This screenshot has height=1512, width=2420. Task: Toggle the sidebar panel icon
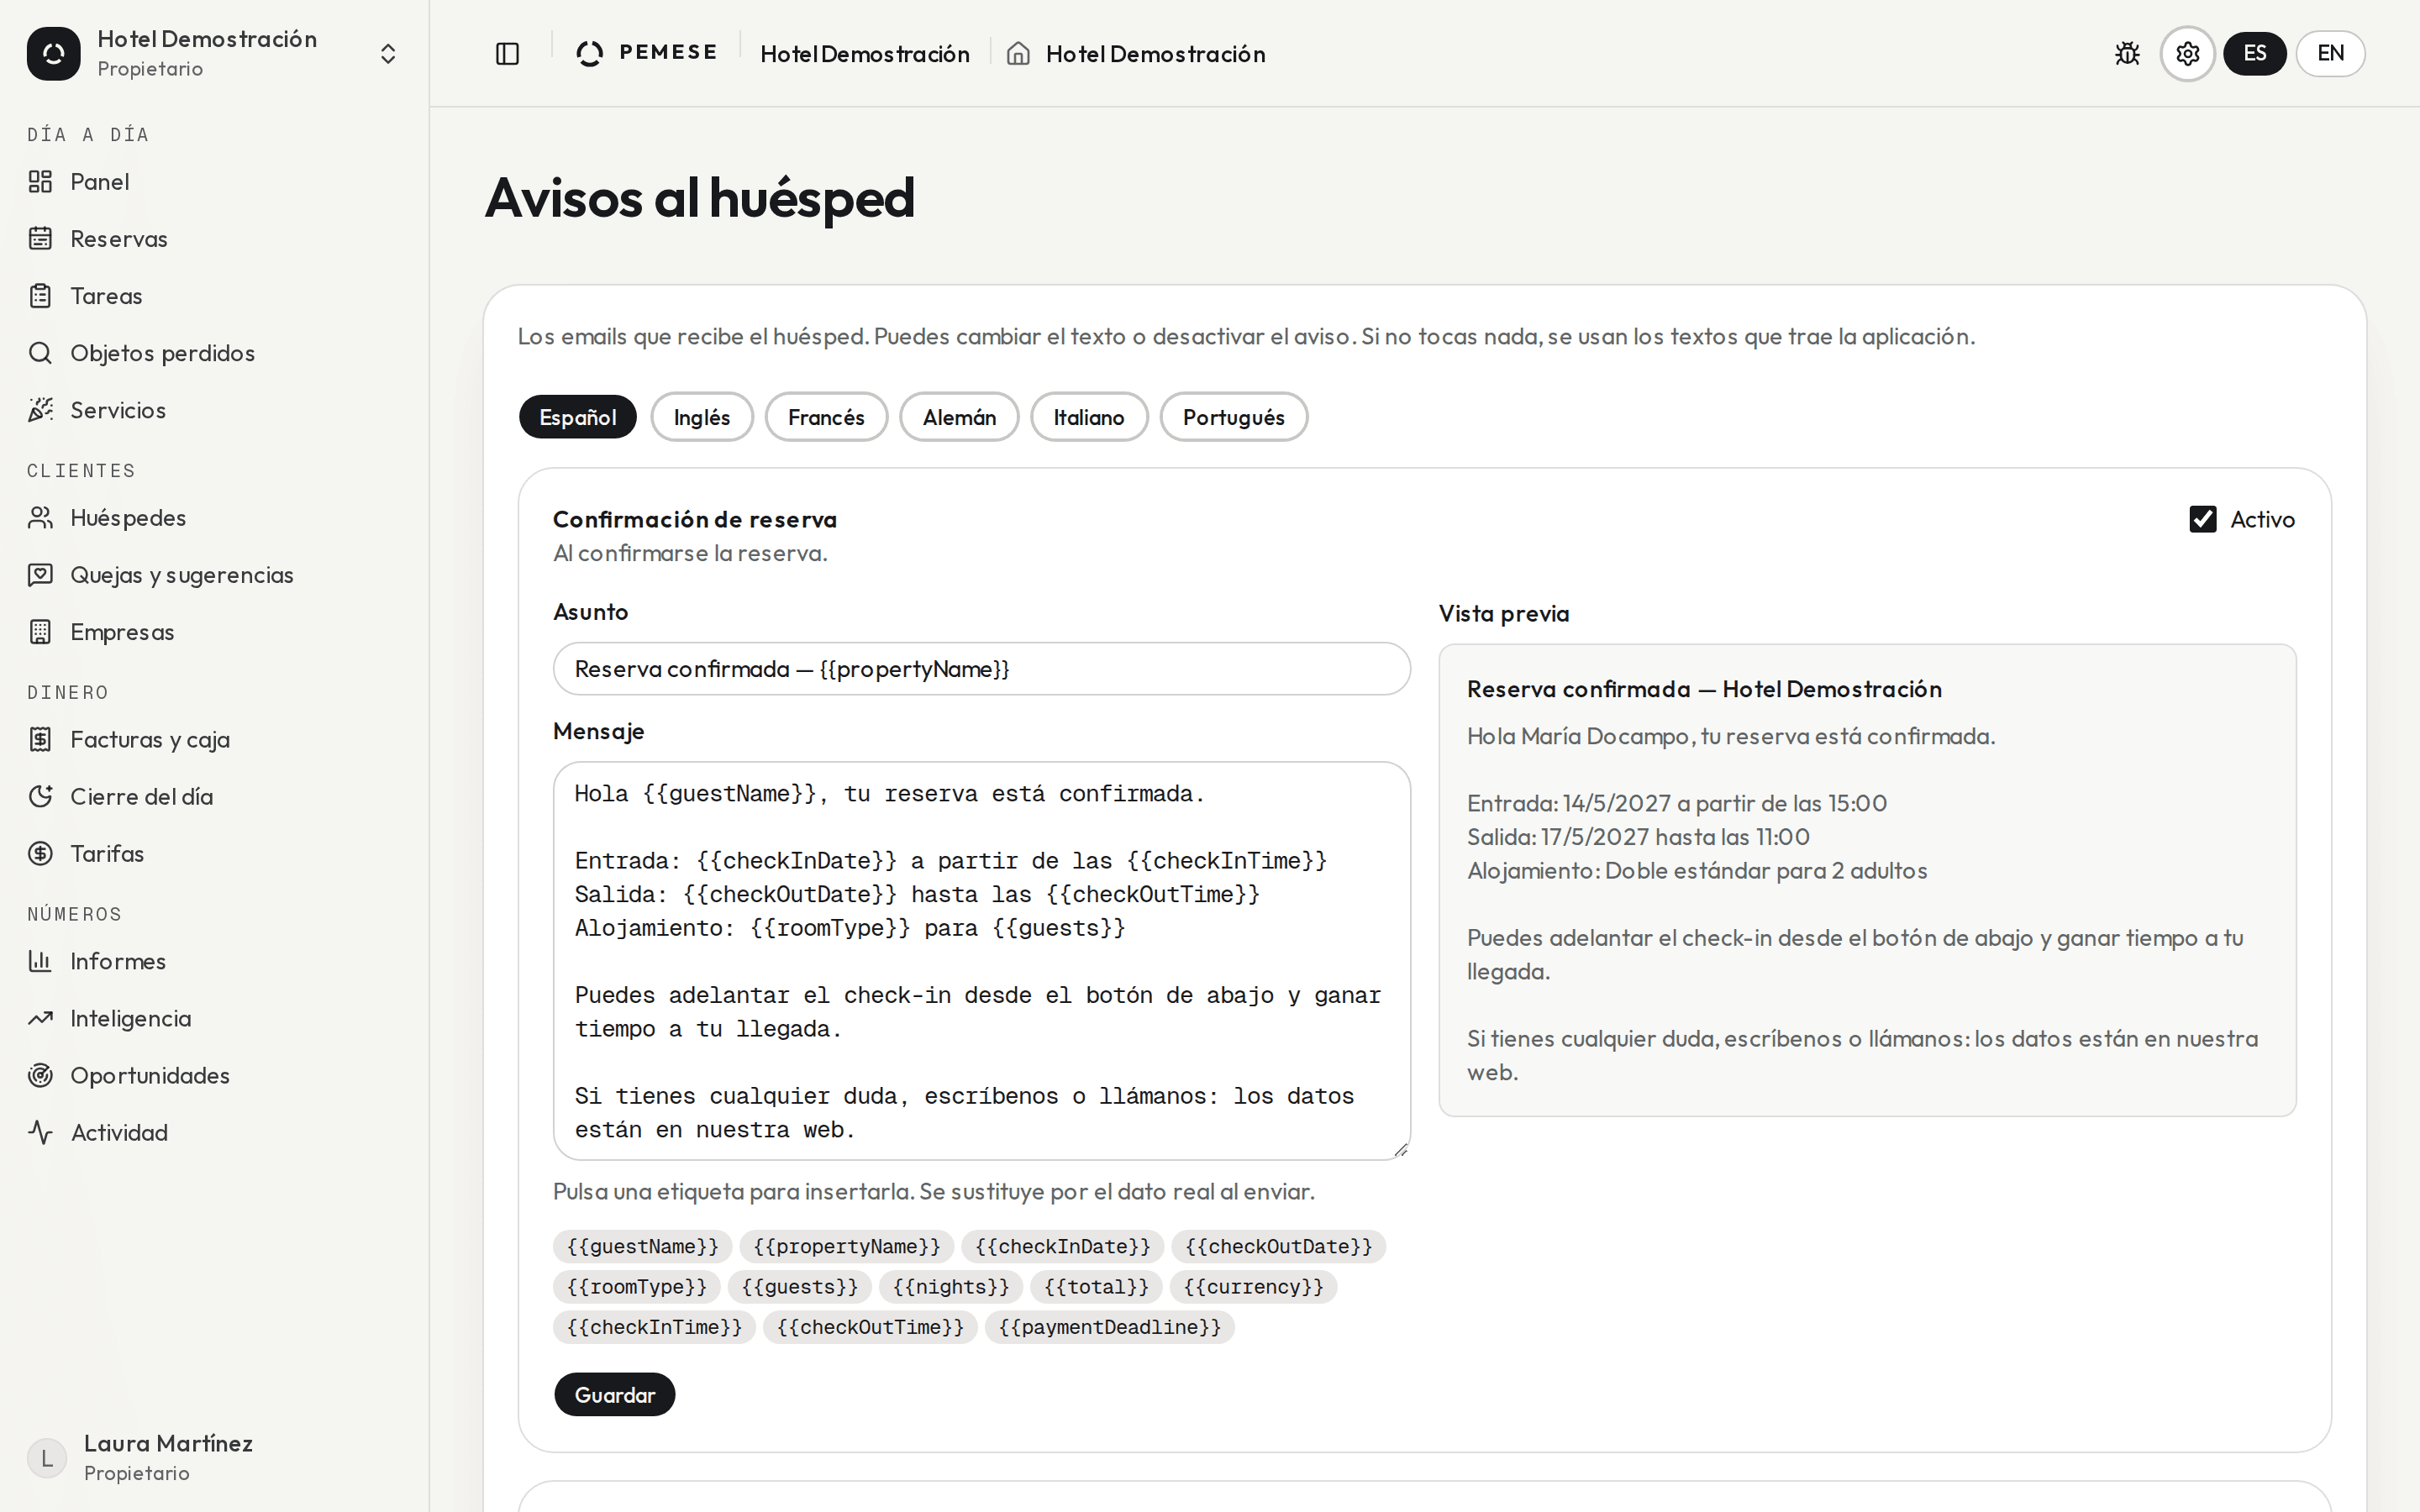[x=508, y=54]
